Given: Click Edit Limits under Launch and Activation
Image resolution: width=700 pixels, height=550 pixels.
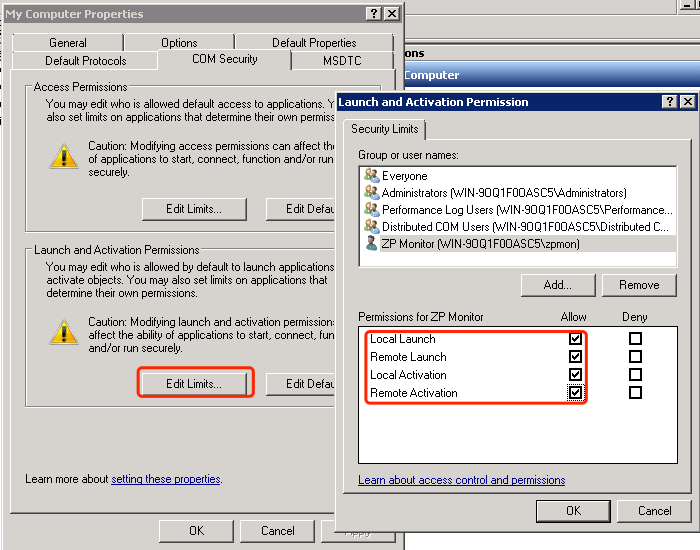Looking at the screenshot, I should point(194,383).
